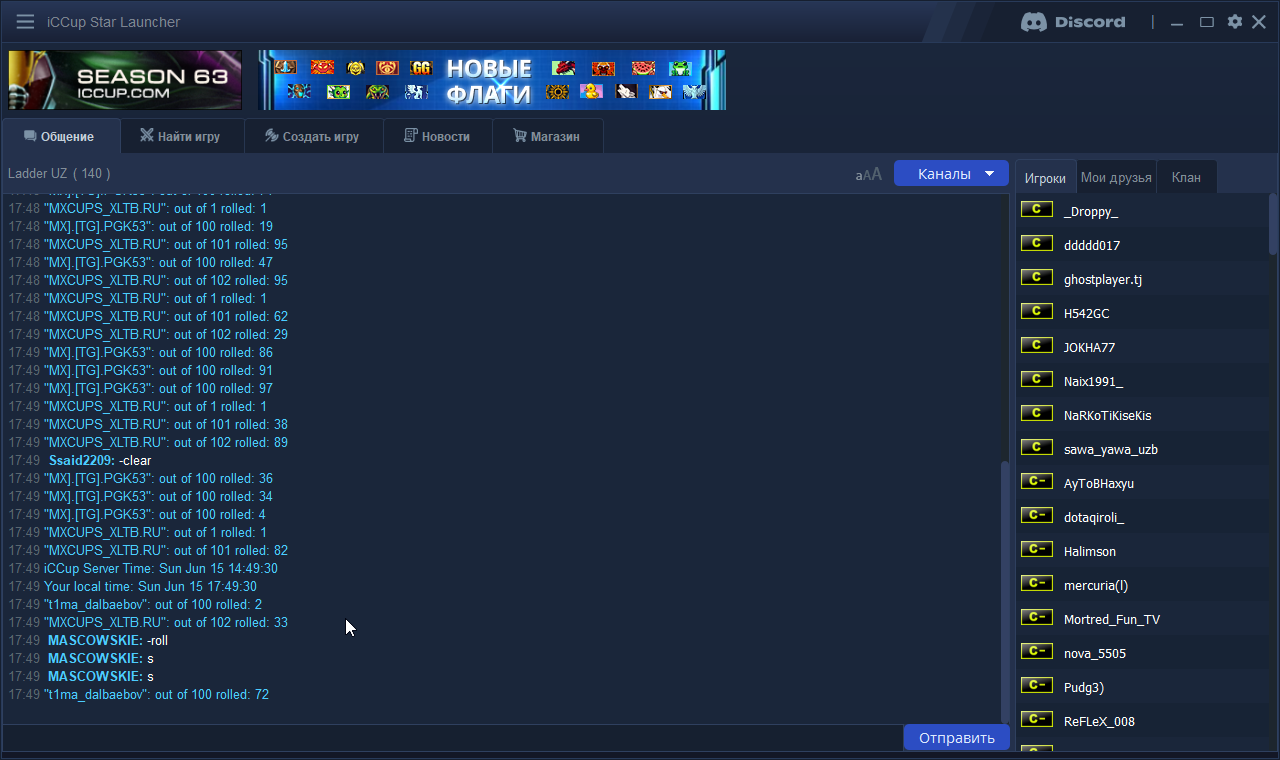Click player list scrollbar thumb

coord(1273,224)
